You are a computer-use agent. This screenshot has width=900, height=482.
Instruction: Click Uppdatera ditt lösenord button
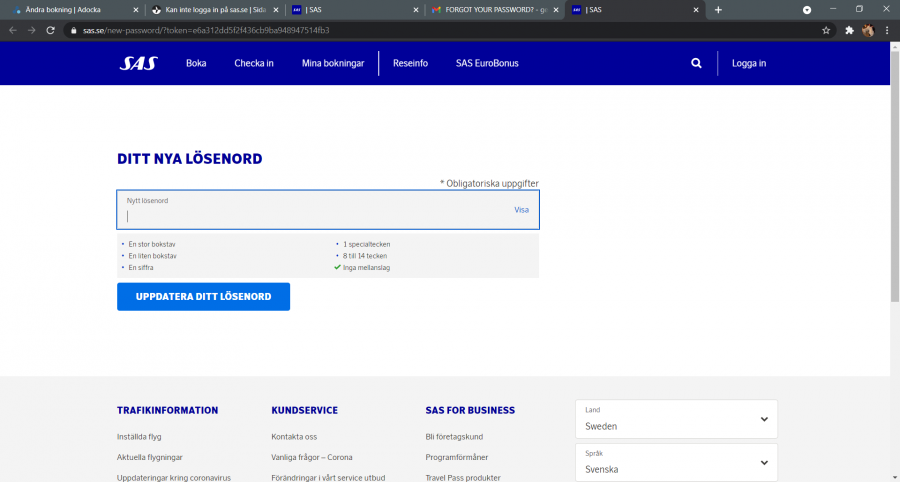tap(203, 297)
